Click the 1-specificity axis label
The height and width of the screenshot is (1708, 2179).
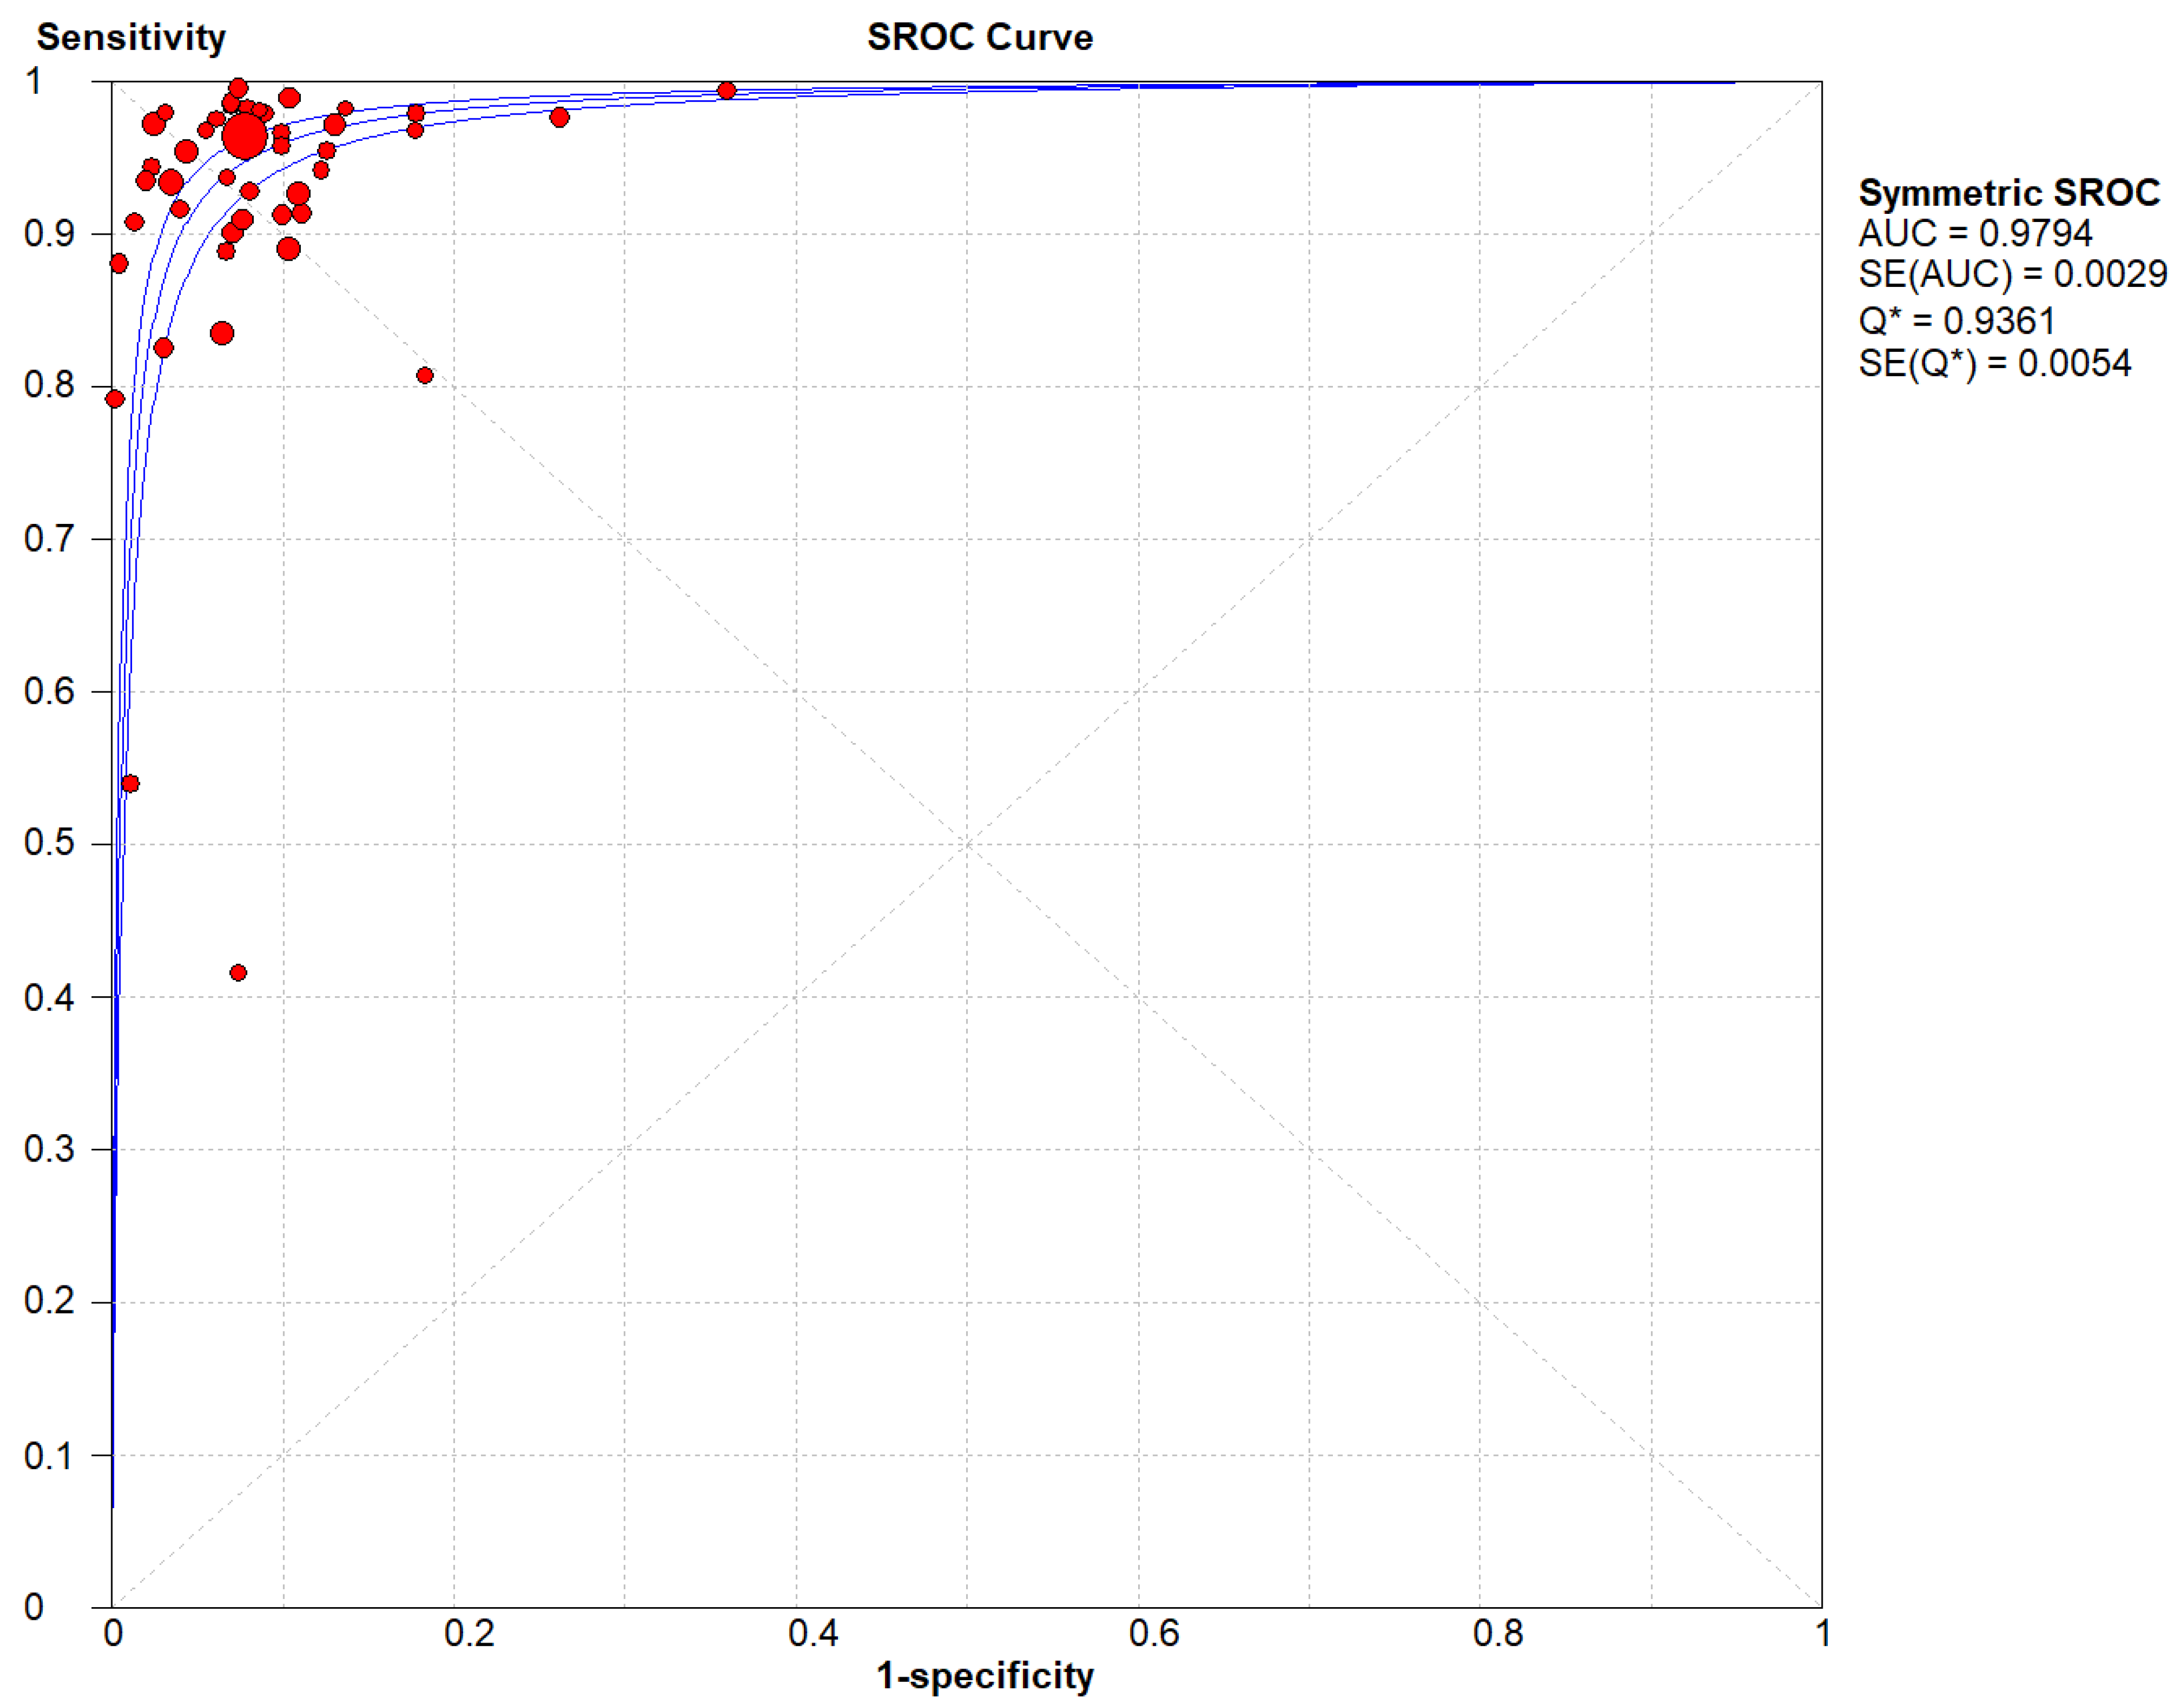(985, 1674)
